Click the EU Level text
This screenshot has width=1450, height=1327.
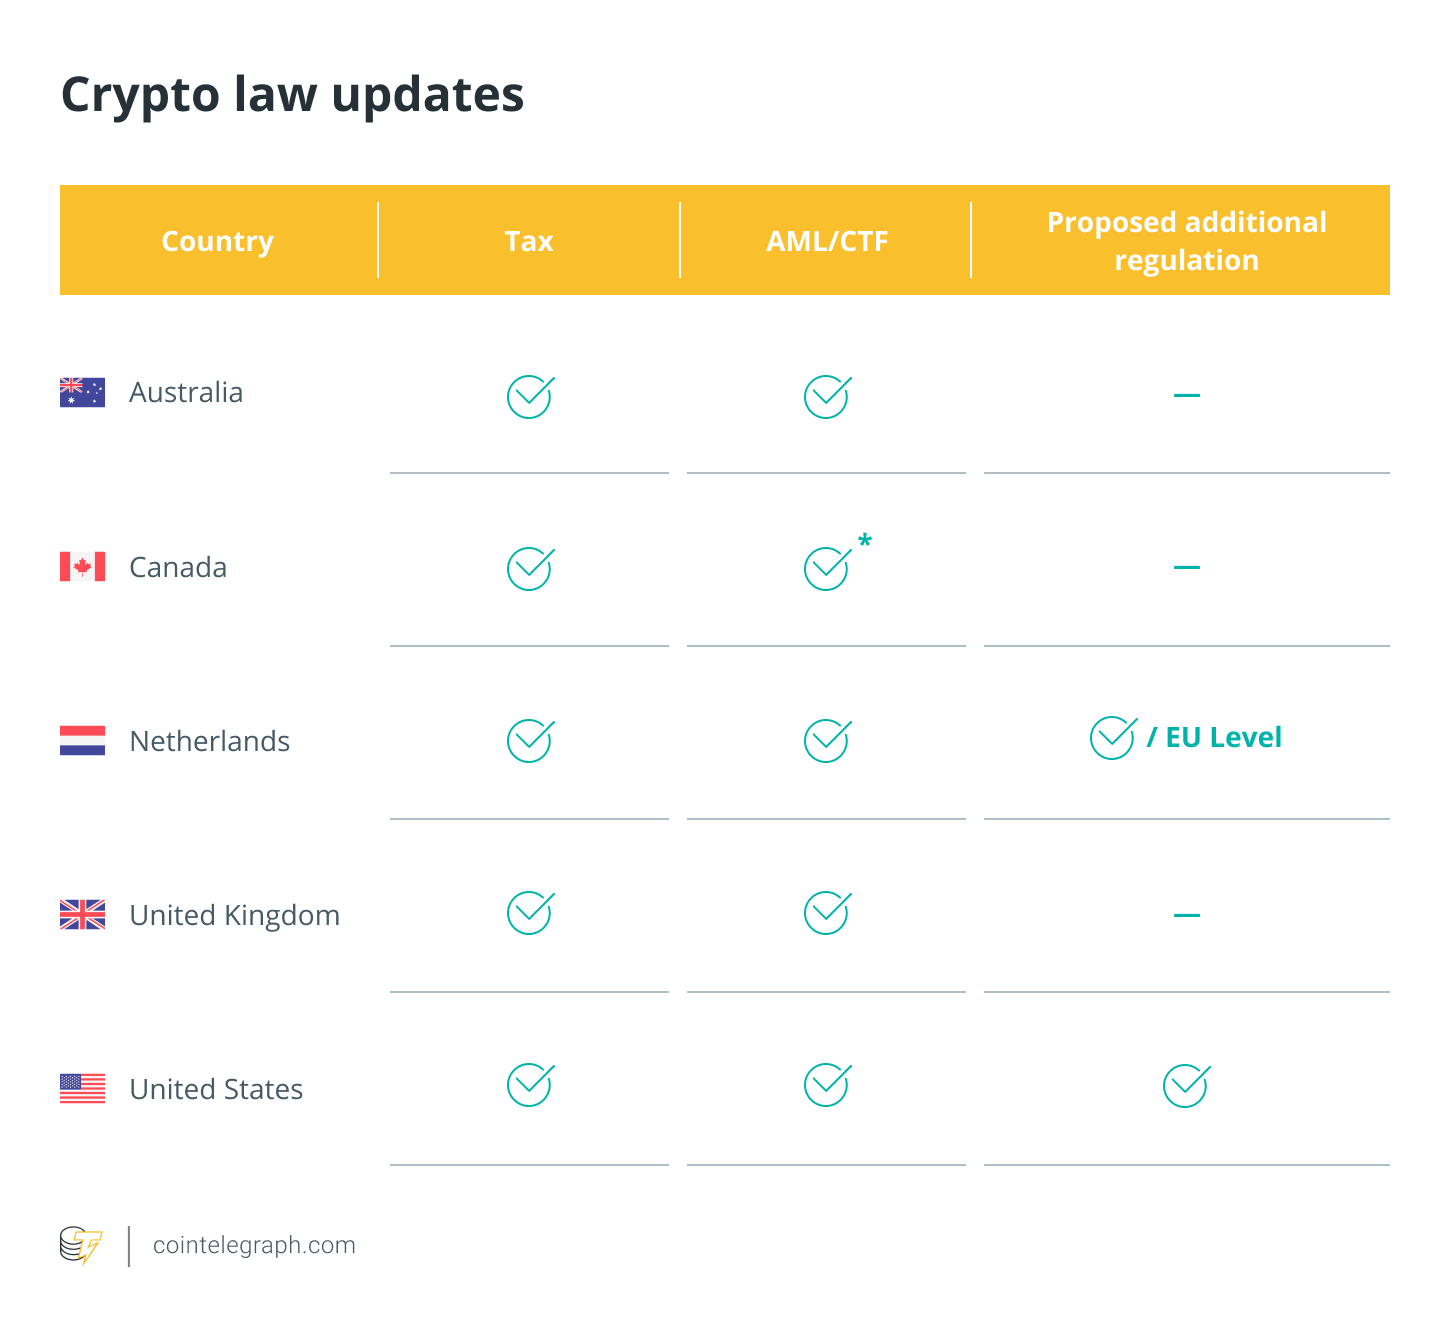(1223, 738)
